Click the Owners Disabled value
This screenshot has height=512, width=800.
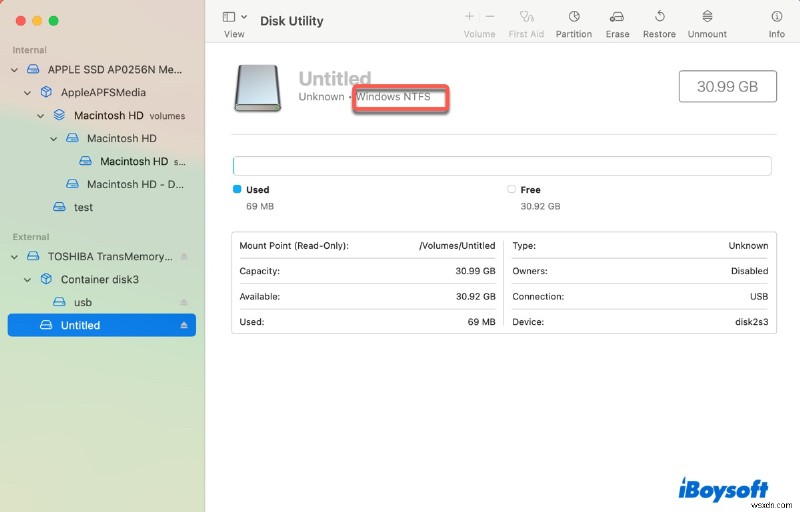click(x=749, y=271)
